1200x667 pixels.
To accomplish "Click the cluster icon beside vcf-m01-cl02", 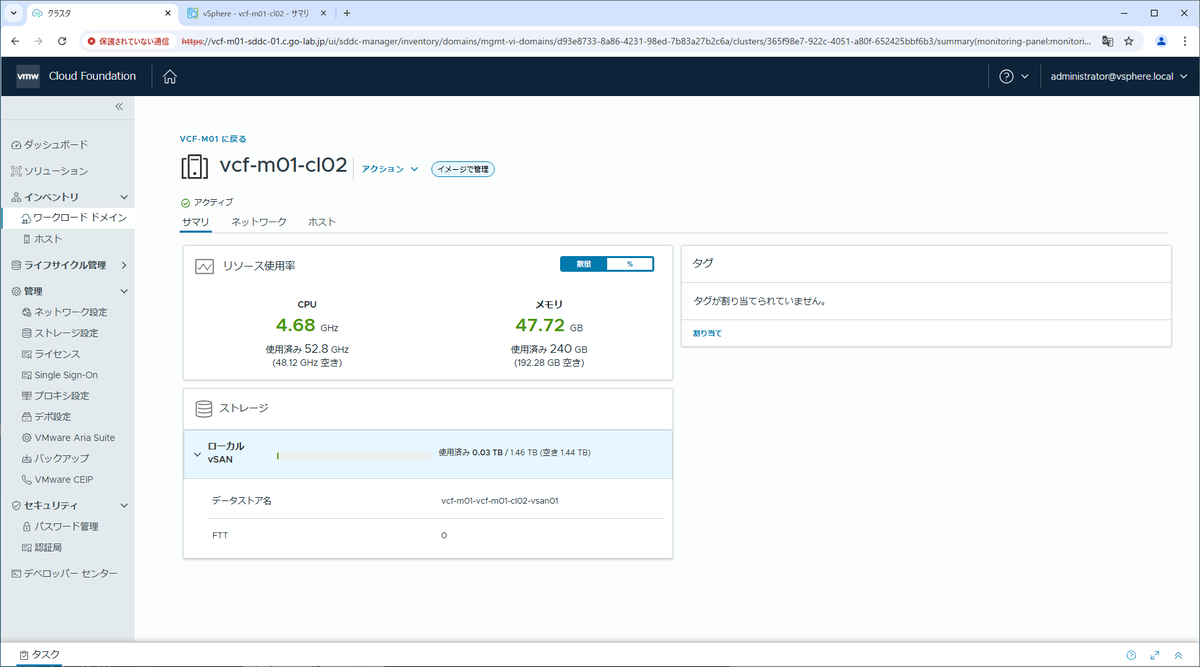I will click(195, 167).
